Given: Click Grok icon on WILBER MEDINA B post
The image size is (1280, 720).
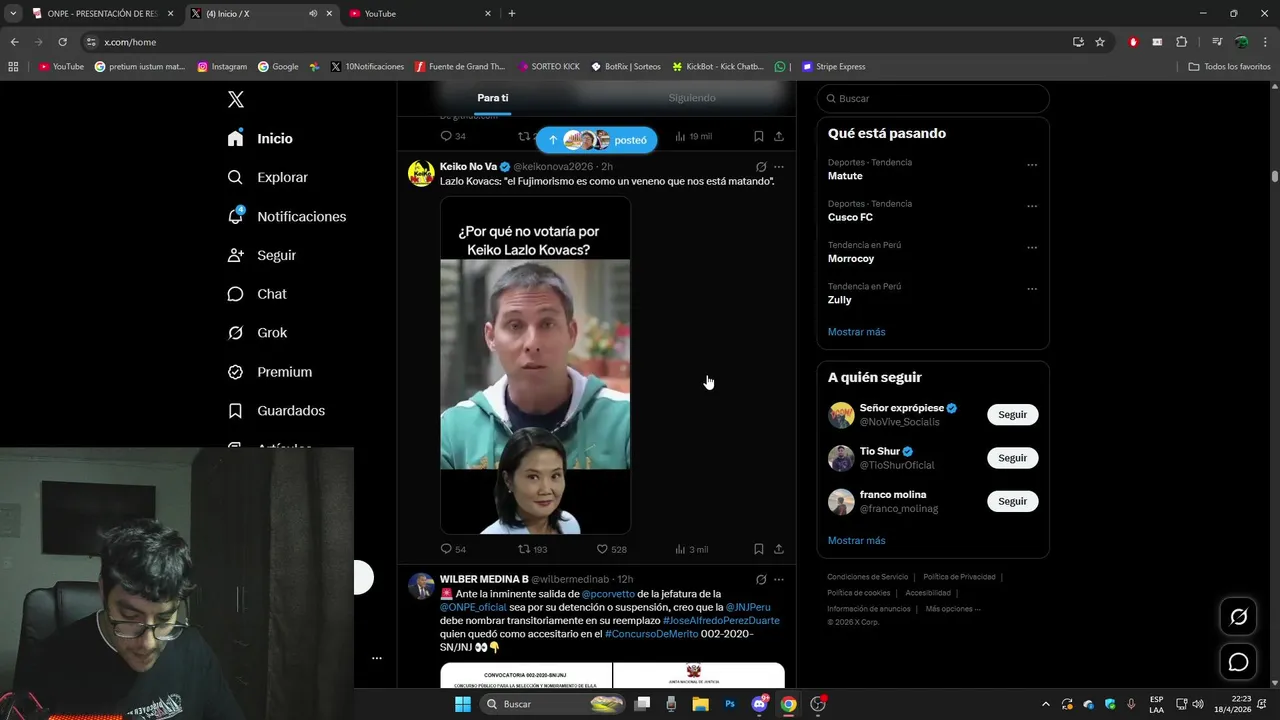Looking at the screenshot, I should 760,579.
